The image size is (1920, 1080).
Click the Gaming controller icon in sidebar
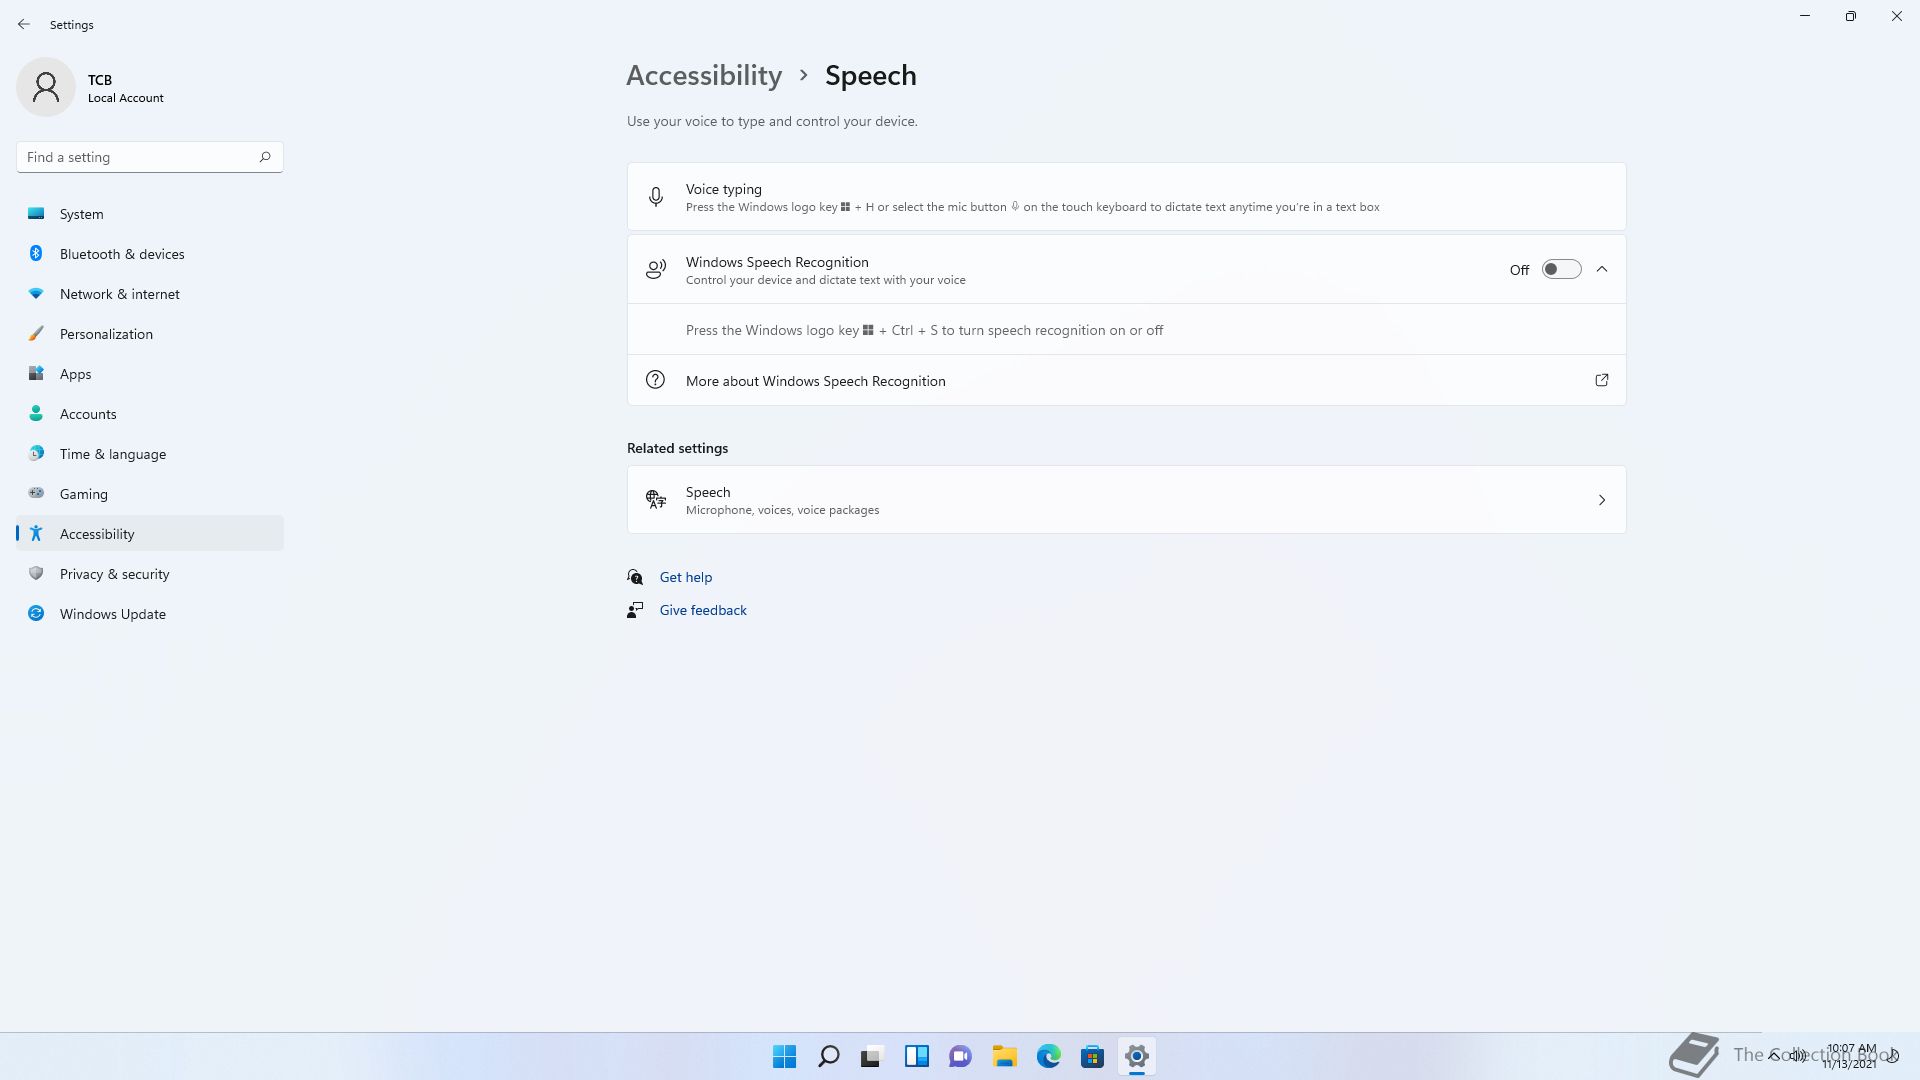click(x=36, y=493)
